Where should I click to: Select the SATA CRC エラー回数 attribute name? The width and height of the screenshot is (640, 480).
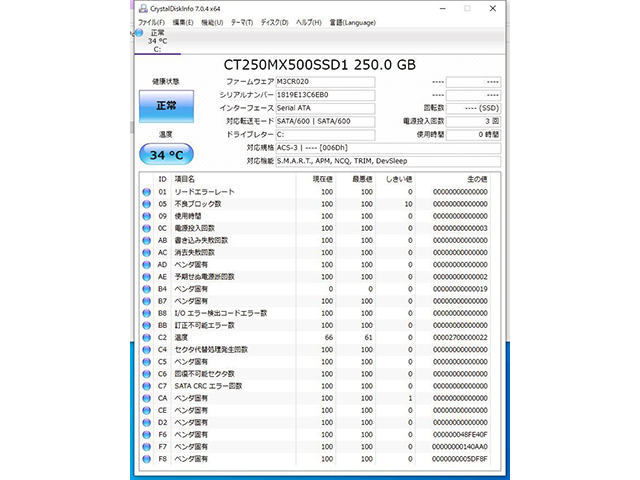(x=208, y=386)
